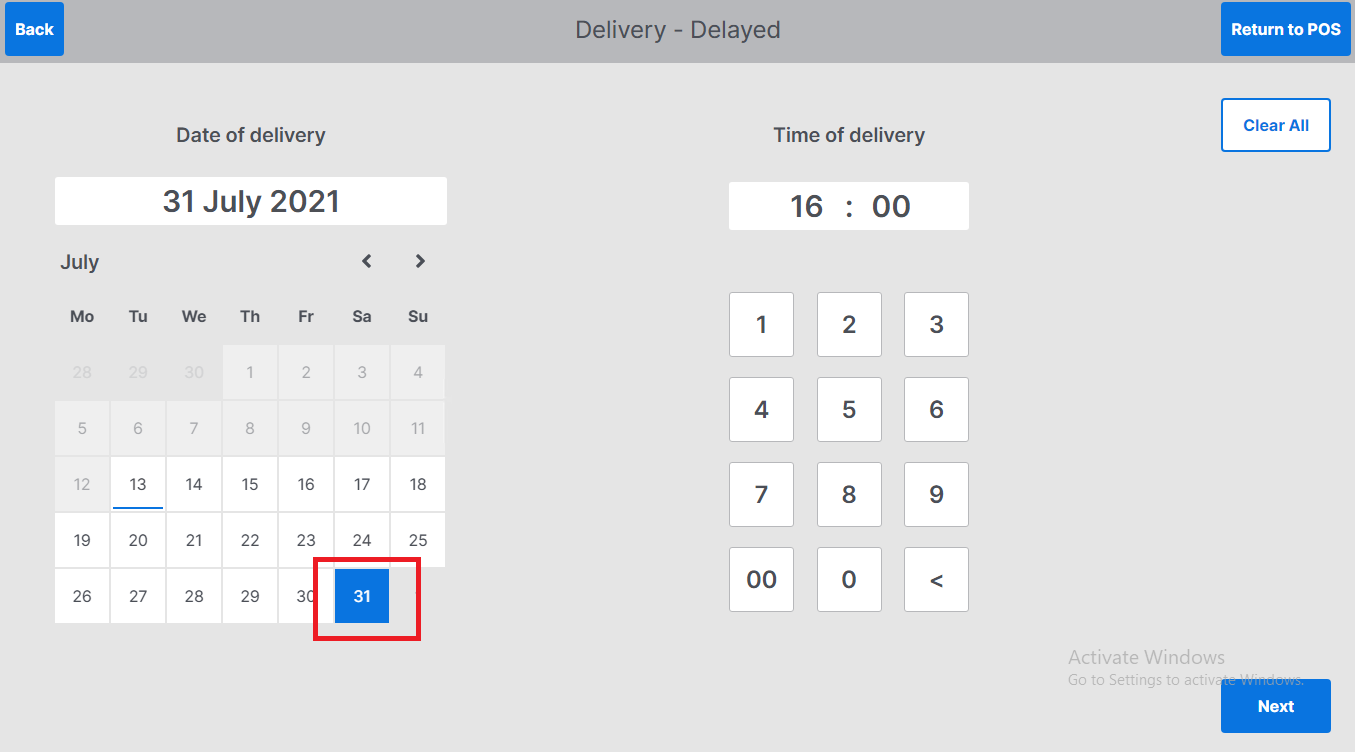1355x752 pixels.
Task: Go to previous month in calendar
Action: [367, 261]
